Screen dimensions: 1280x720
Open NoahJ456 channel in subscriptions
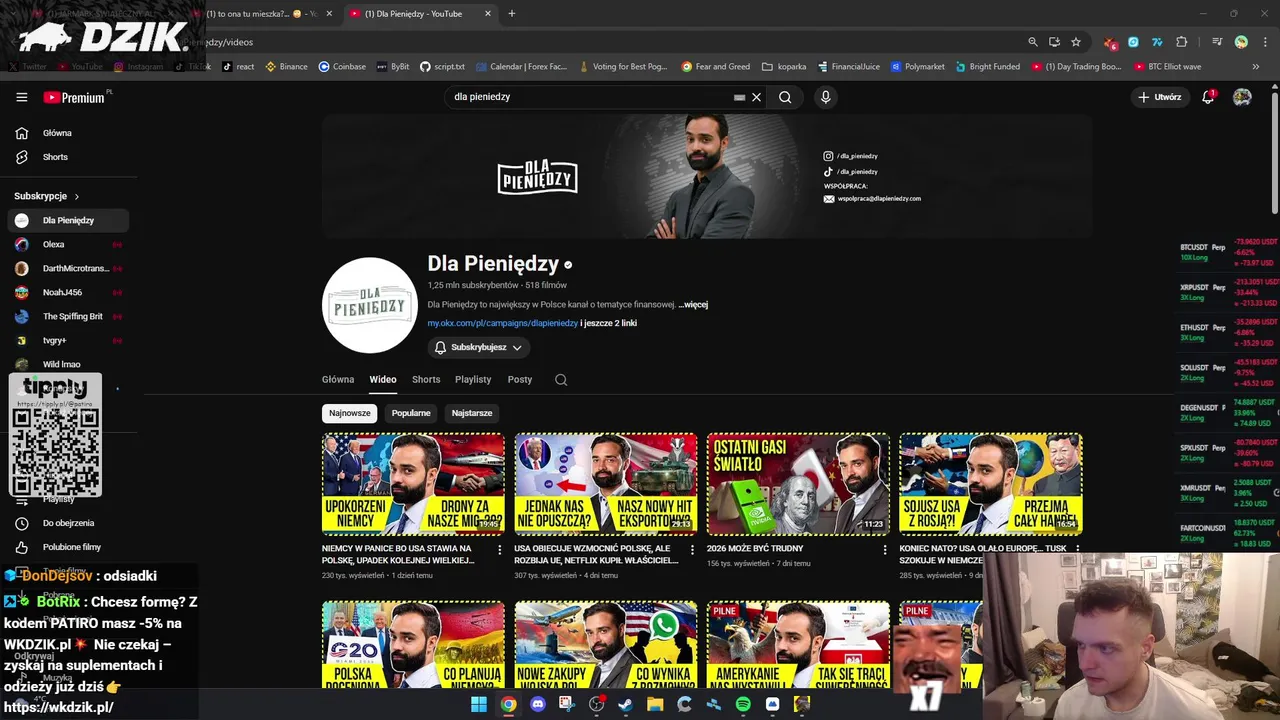point(68,292)
